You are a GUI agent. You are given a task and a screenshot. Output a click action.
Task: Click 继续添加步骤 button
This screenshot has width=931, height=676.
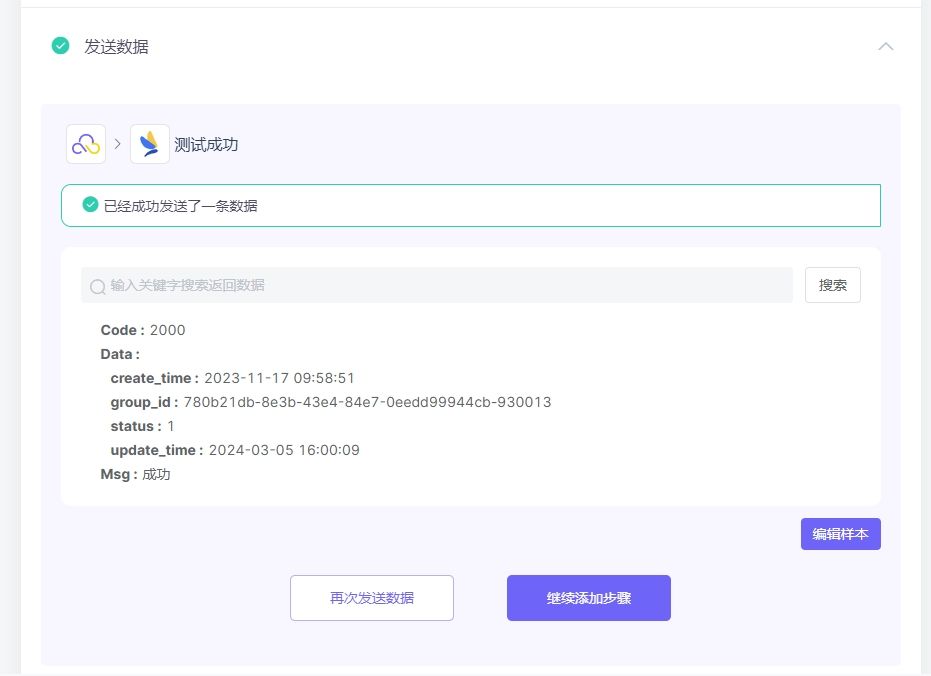tap(588, 598)
